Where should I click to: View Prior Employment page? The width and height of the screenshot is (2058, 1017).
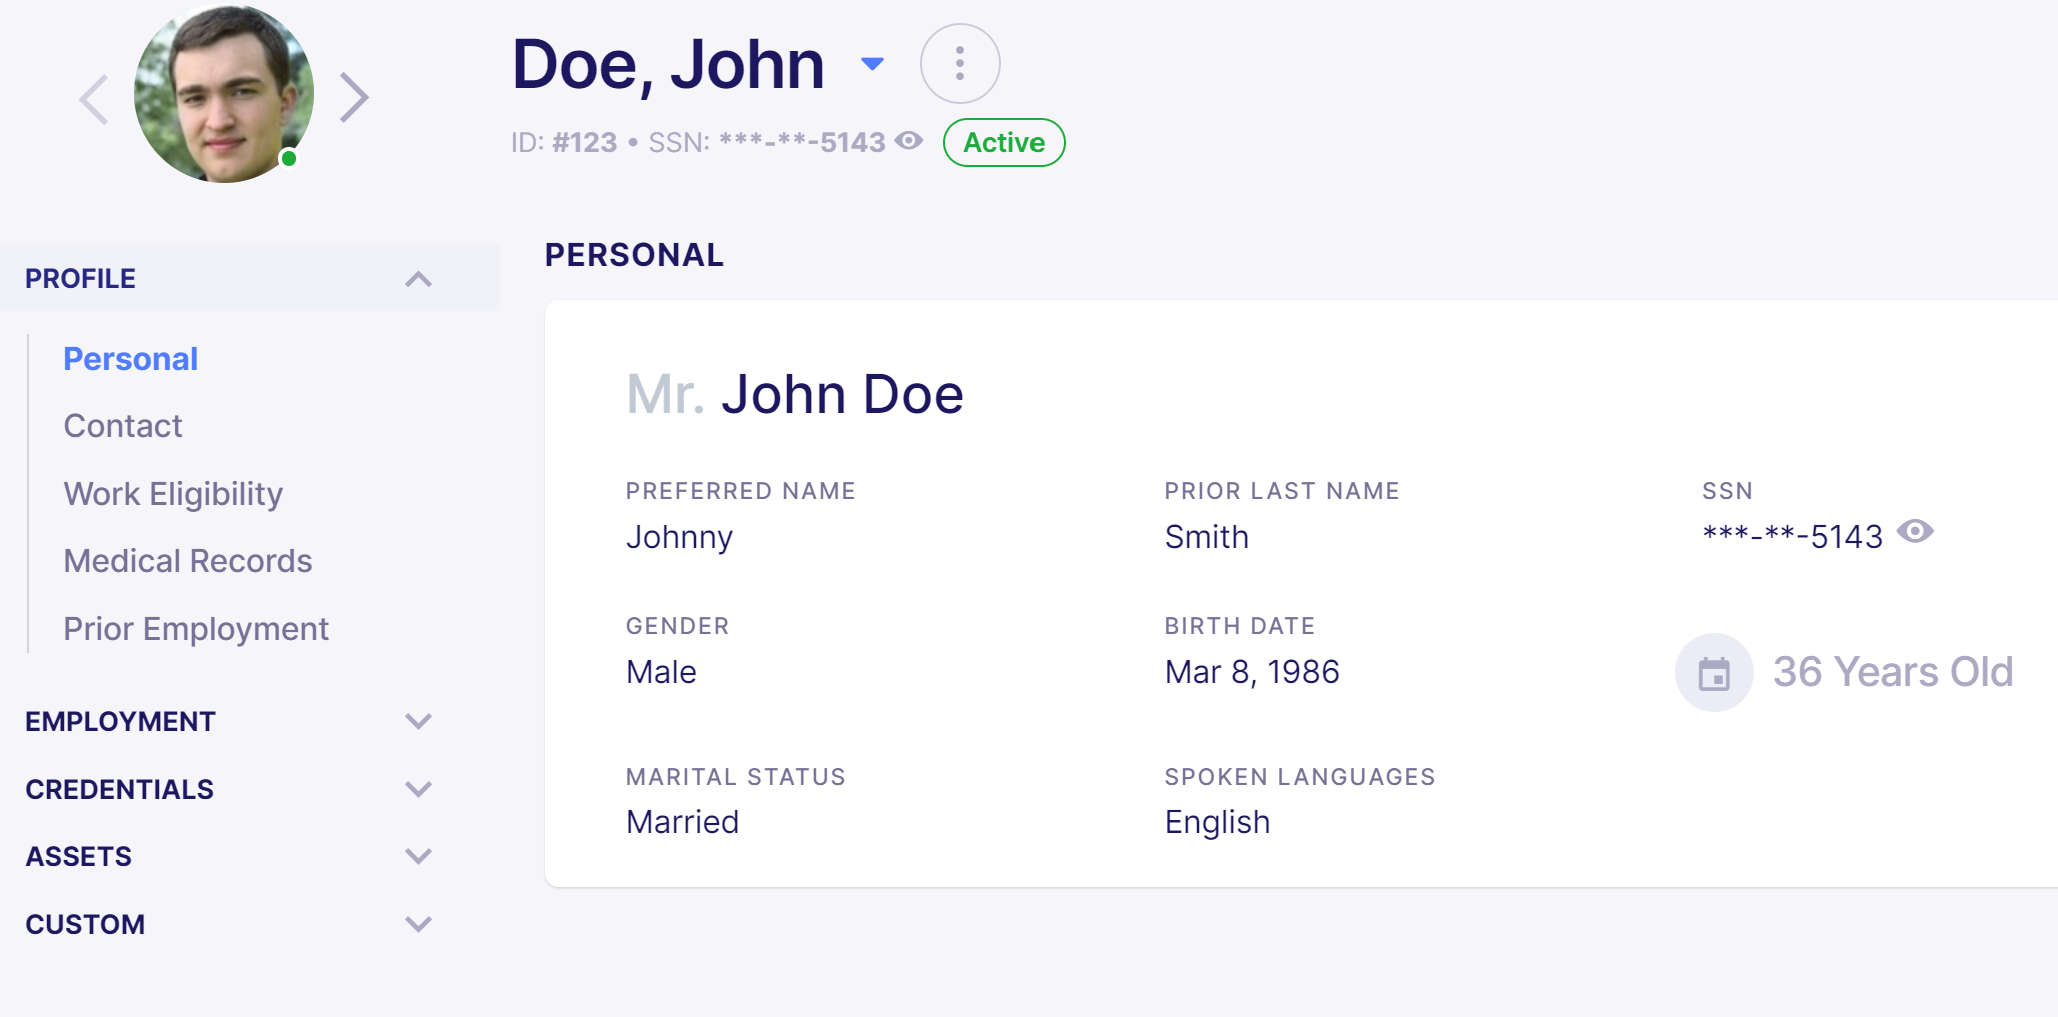(x=196, y=629)
